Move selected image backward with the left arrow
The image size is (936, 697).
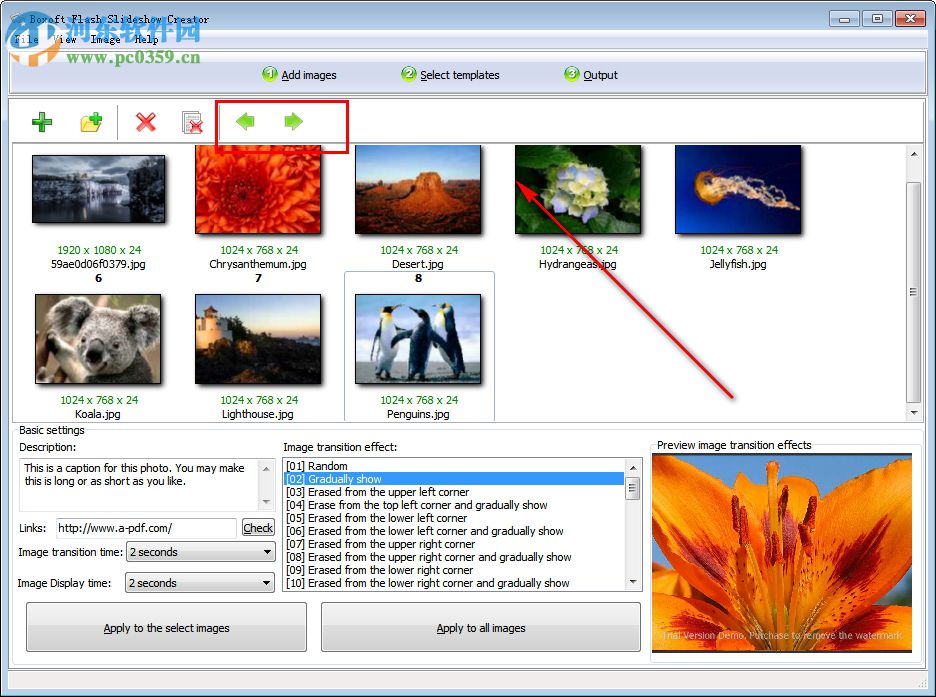coord(245,120)
